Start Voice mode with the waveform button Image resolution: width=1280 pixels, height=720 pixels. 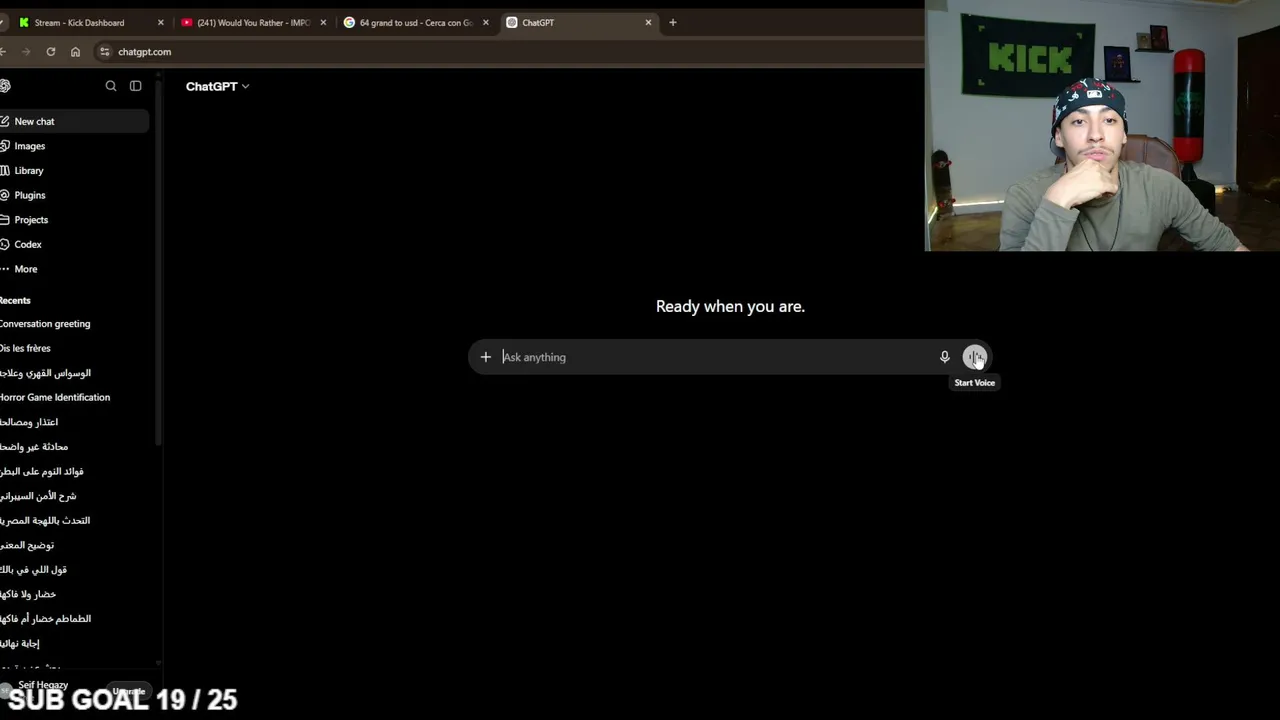point(975,357)
